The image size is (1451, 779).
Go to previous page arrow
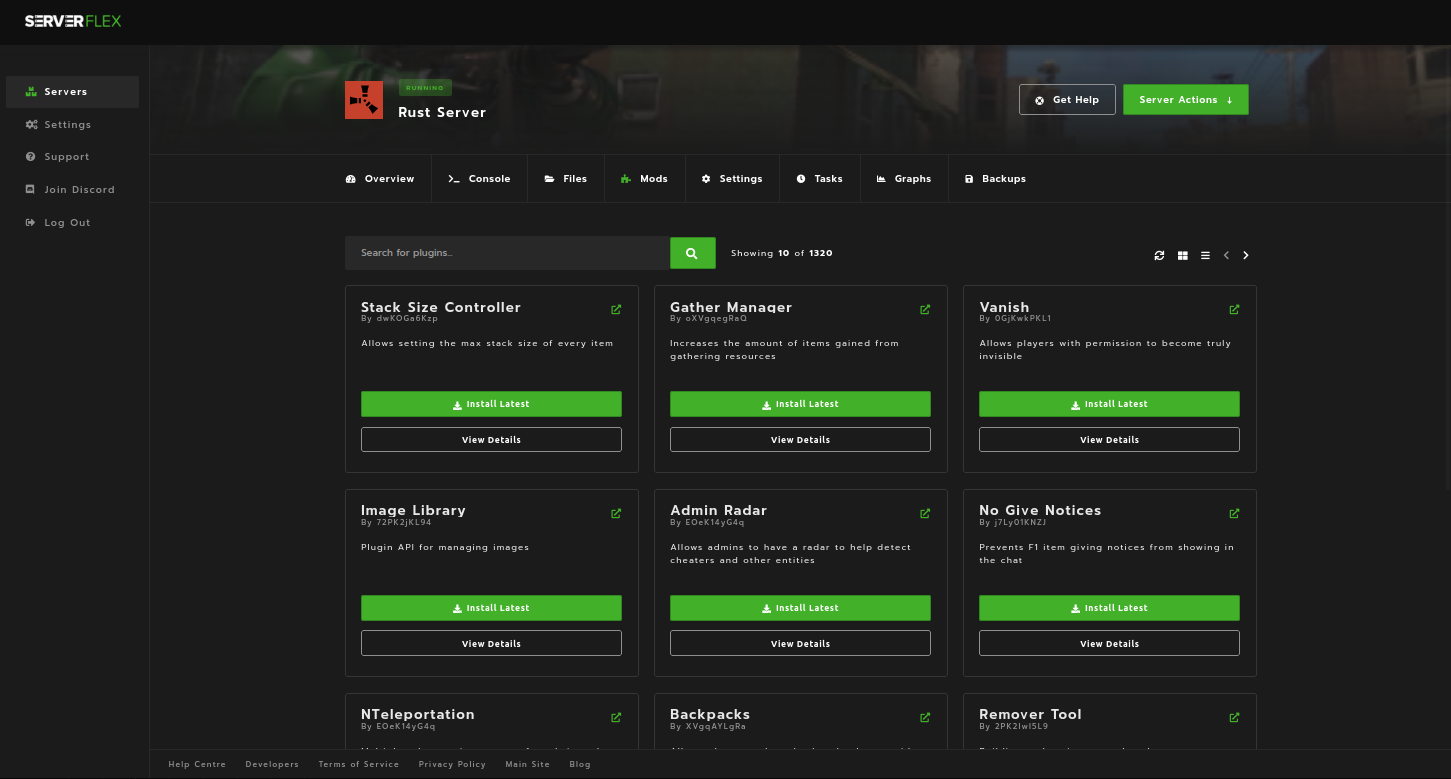(x=1227, y=255)
